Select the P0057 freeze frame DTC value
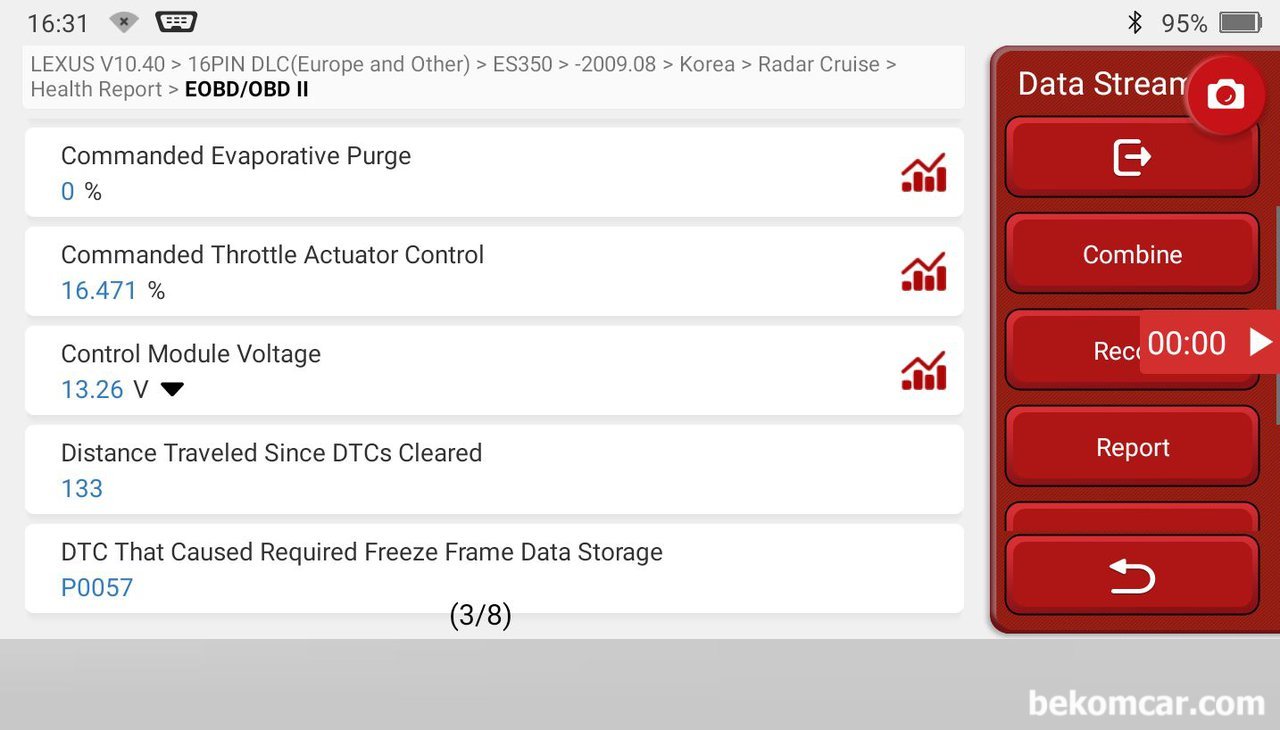The height and width of the screenshot is (730, 1280). [97, 587]
